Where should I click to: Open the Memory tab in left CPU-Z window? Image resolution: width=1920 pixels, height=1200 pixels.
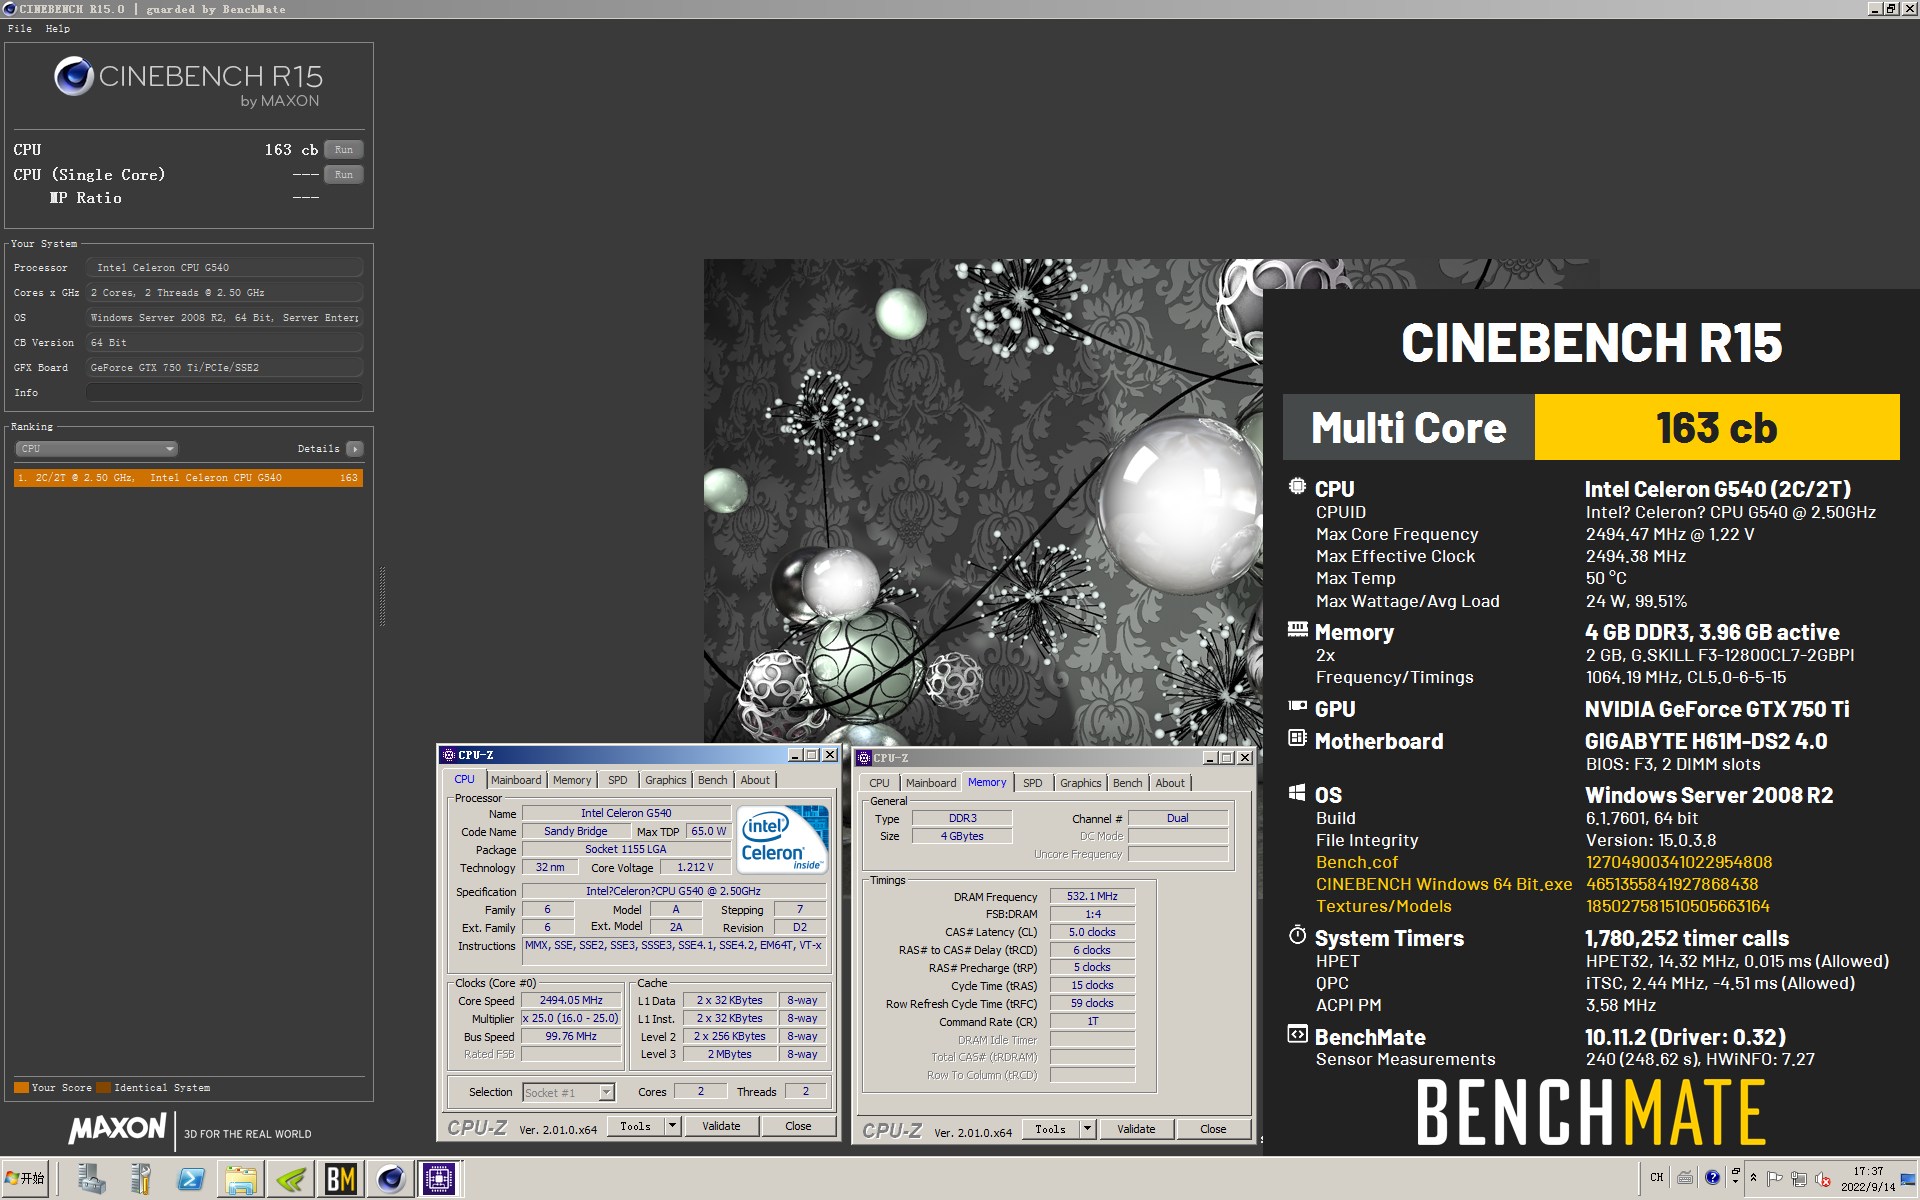[x=572, y=780]
